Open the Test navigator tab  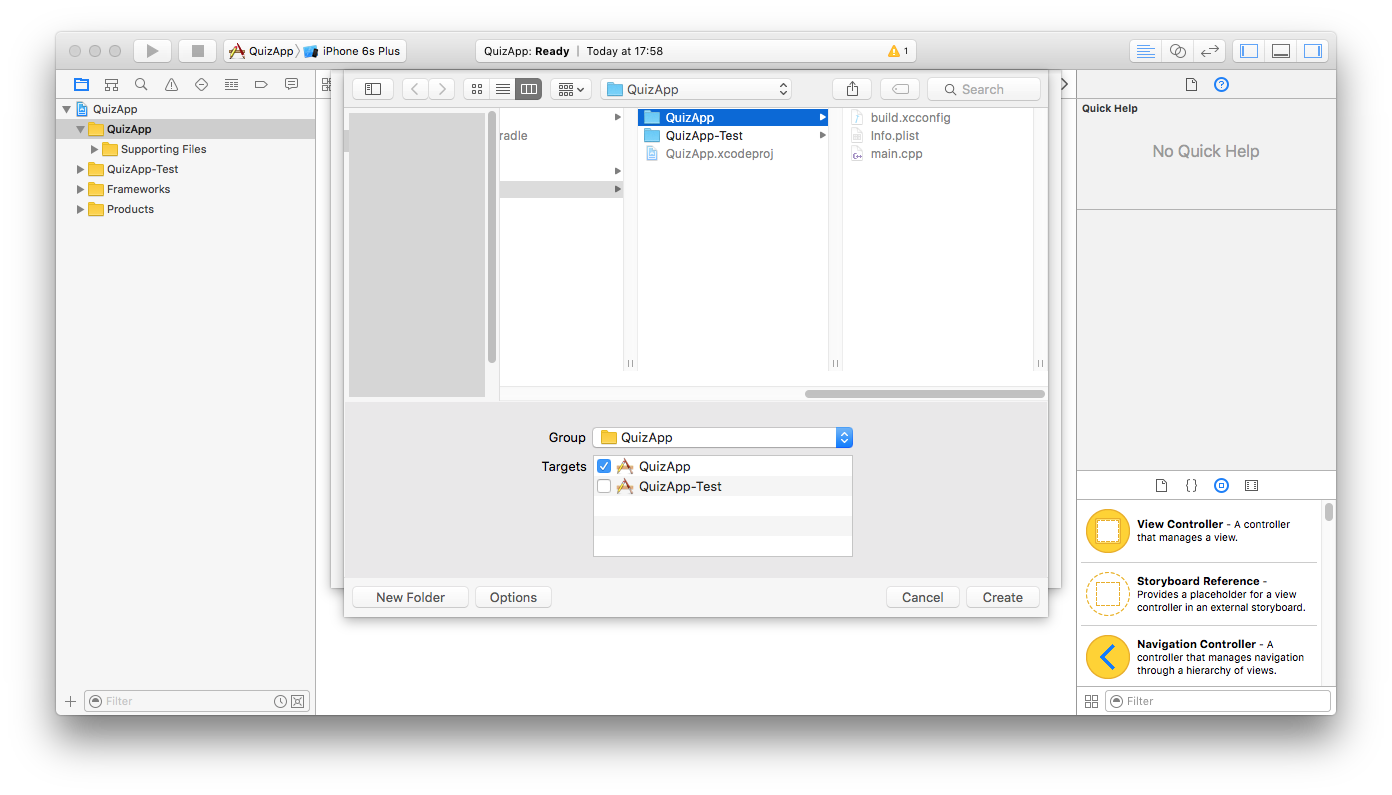pyautogui.click(x=201, y=85)
